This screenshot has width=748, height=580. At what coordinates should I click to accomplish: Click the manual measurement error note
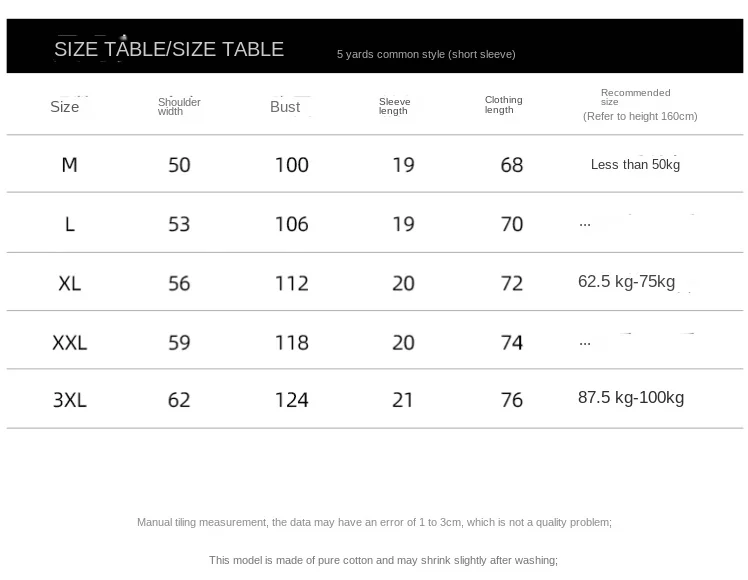(x=374, y=522)
